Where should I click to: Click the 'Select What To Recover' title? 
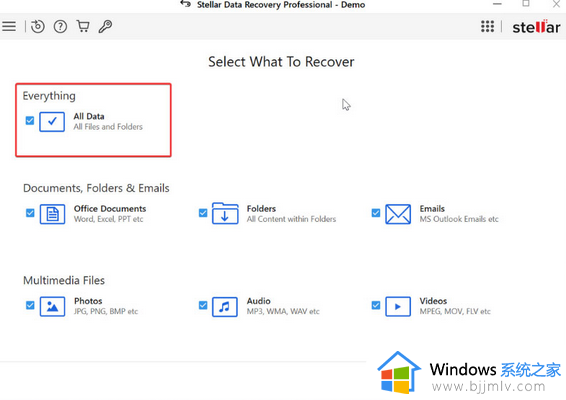[x=281, y=62]
